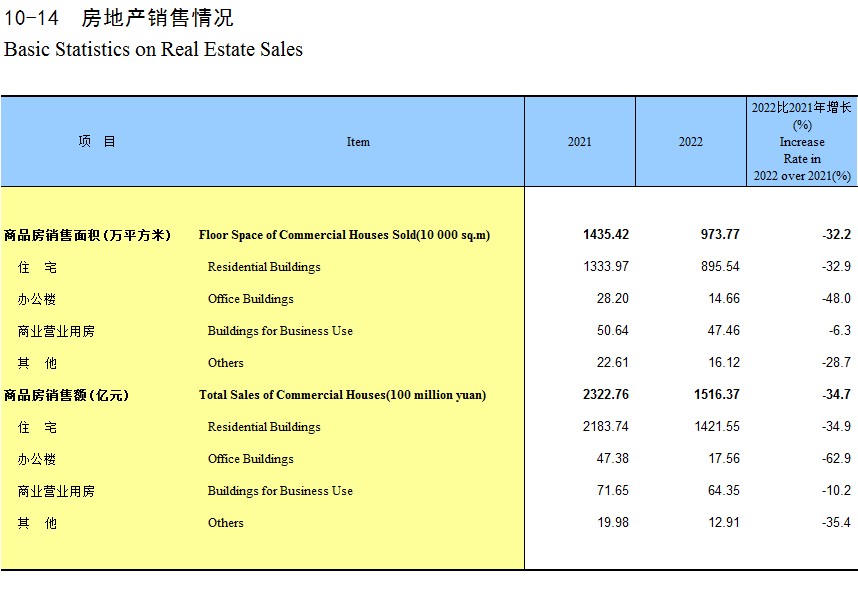Select the 项目 column header

(97, 142)
